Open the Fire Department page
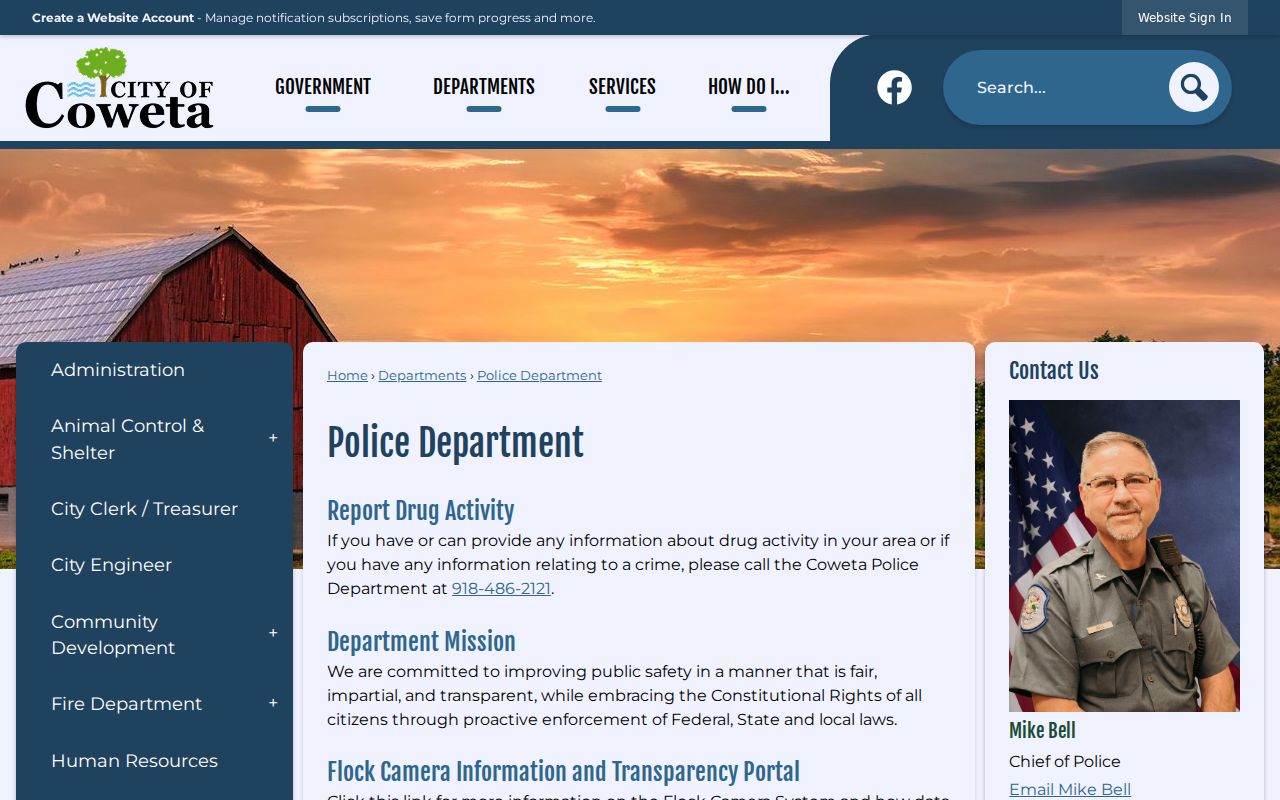Screen dimensions: 1280x800 pos(126,704)
